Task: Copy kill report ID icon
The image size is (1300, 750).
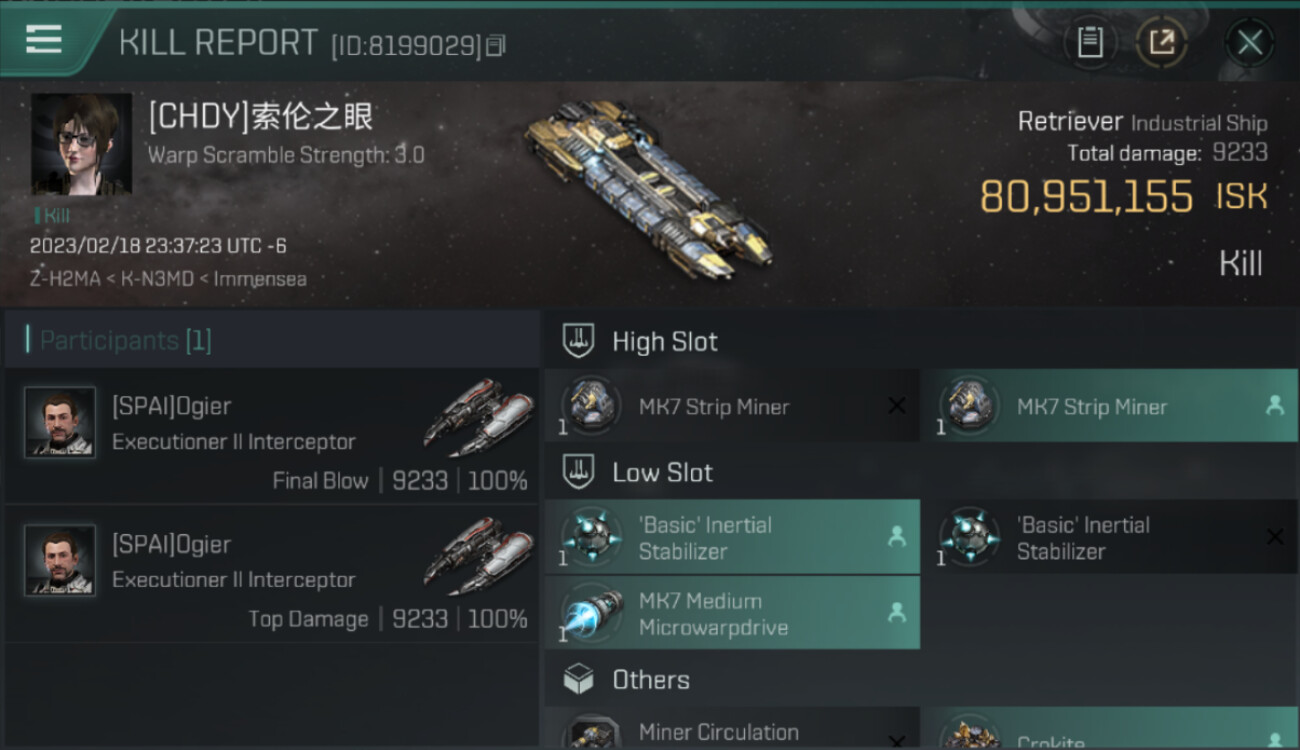Action: (x=497, y=45)
